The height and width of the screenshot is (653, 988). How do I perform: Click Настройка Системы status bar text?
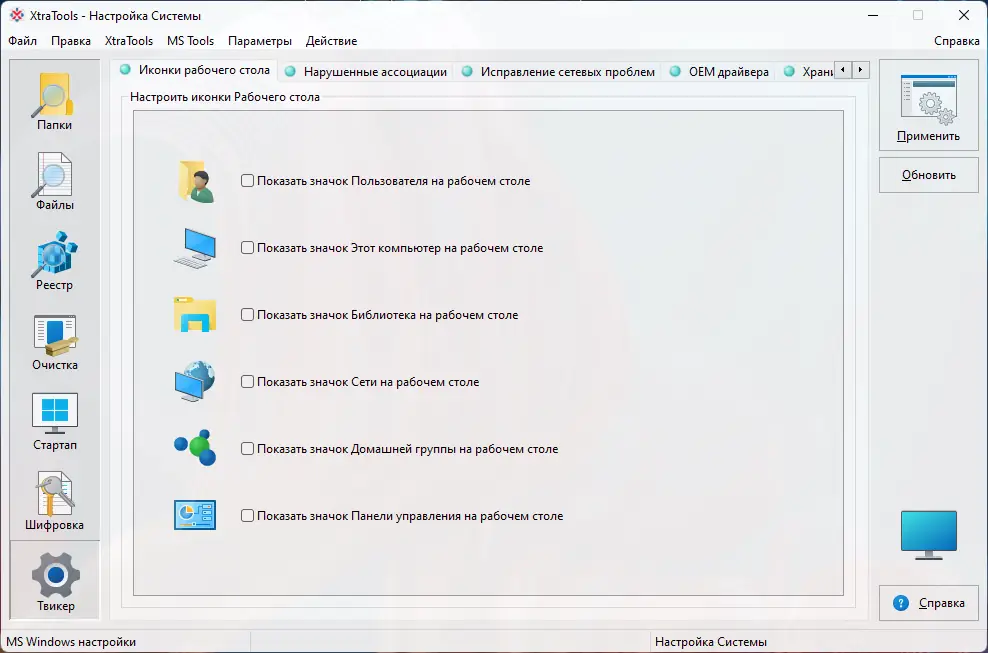(x=711, y=642)
